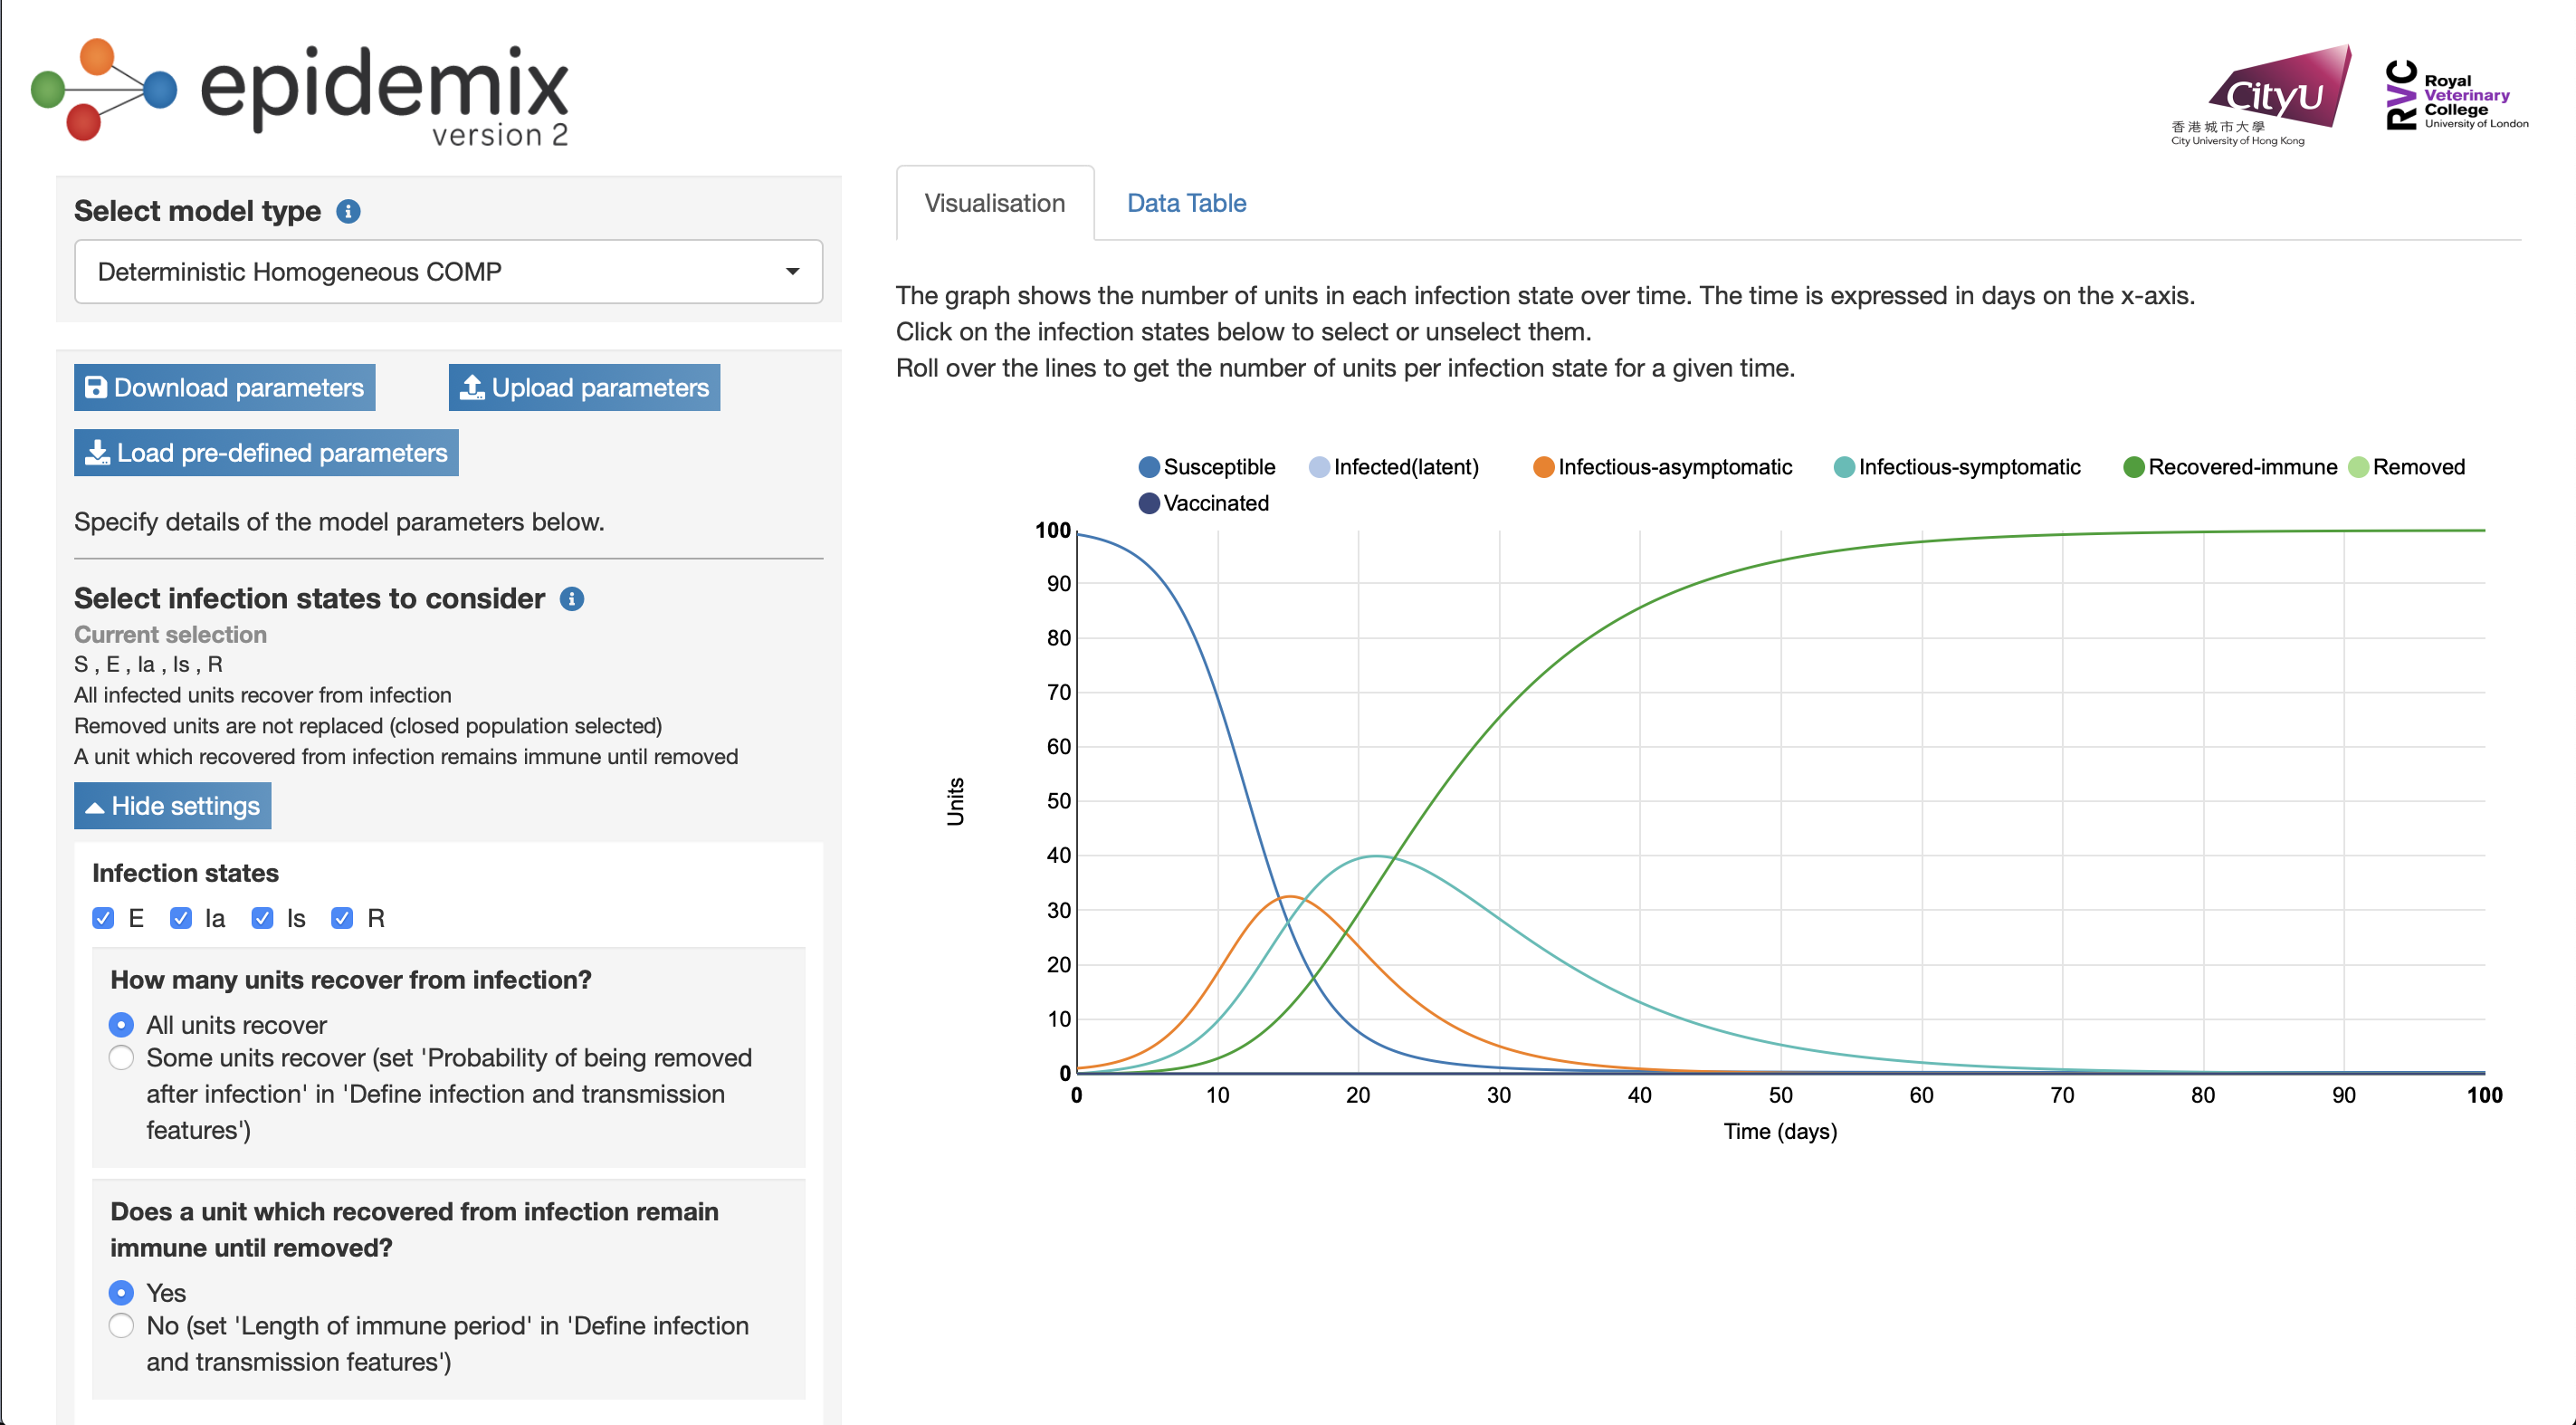Select 'No' for immune until removed
Viewport: 2576px width, 1425px height.
click(x=121, y=1326)
